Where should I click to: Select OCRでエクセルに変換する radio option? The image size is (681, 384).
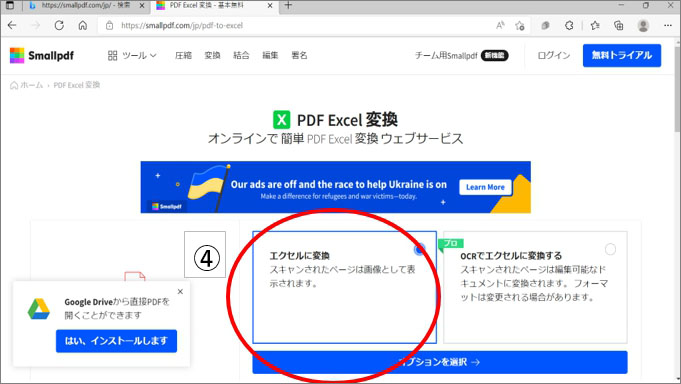pyautogui.click(x=610, y=249)
